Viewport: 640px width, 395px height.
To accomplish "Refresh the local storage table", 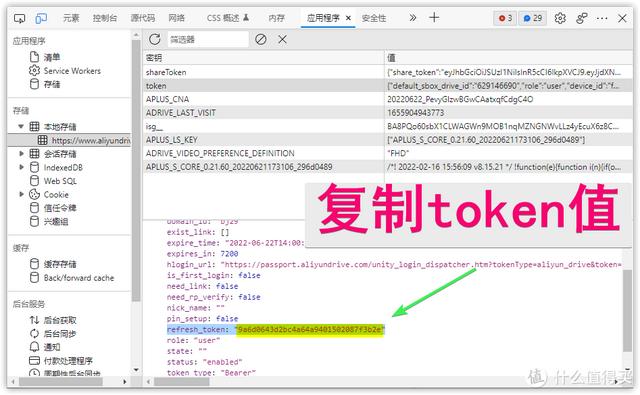I will pos(155,40).
